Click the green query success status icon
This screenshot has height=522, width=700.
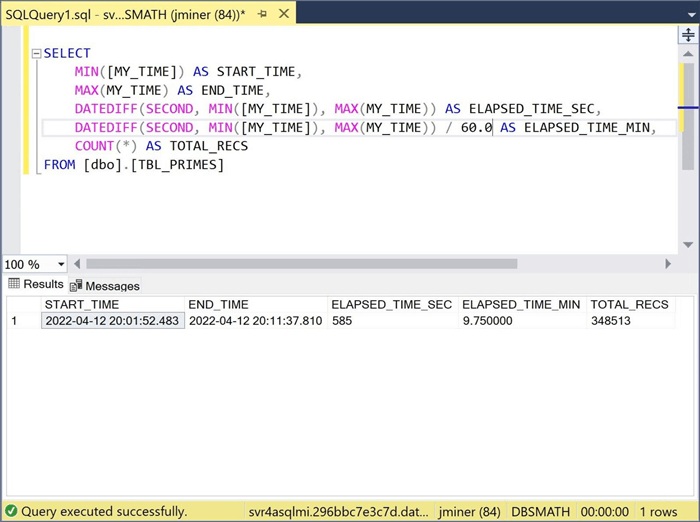point(11,511)
